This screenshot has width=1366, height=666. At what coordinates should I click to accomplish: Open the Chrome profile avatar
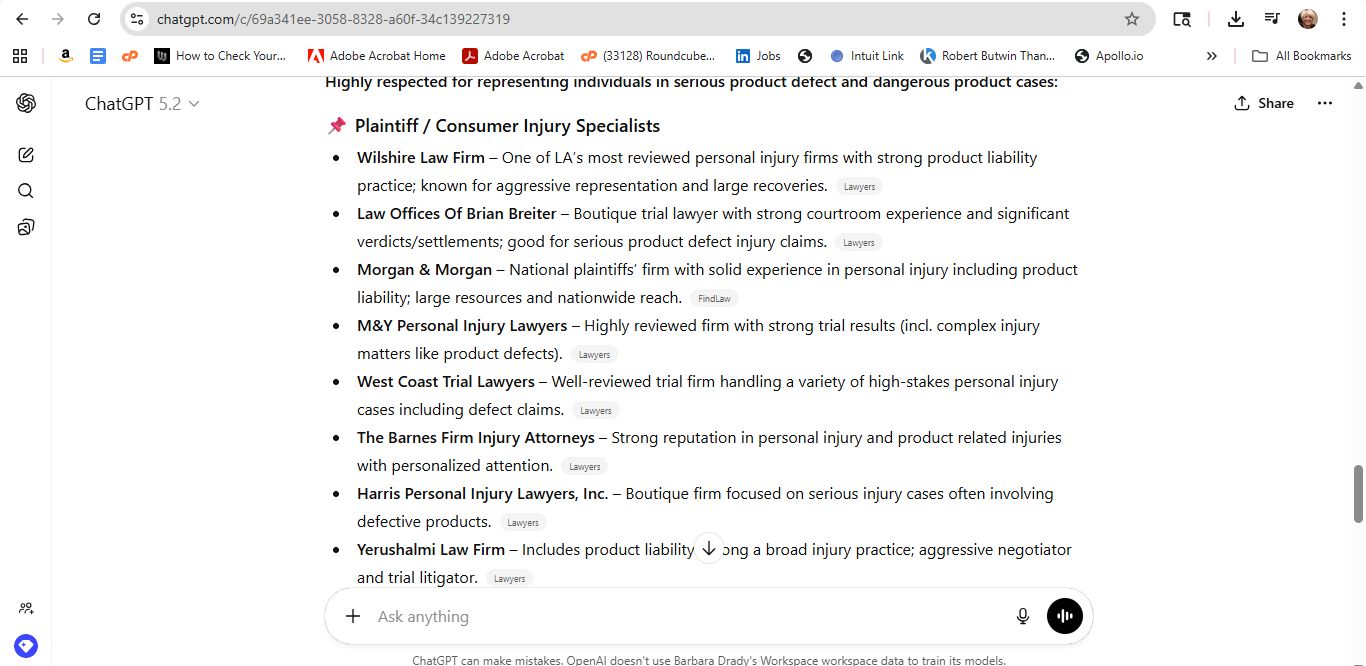coord(1308,19)
